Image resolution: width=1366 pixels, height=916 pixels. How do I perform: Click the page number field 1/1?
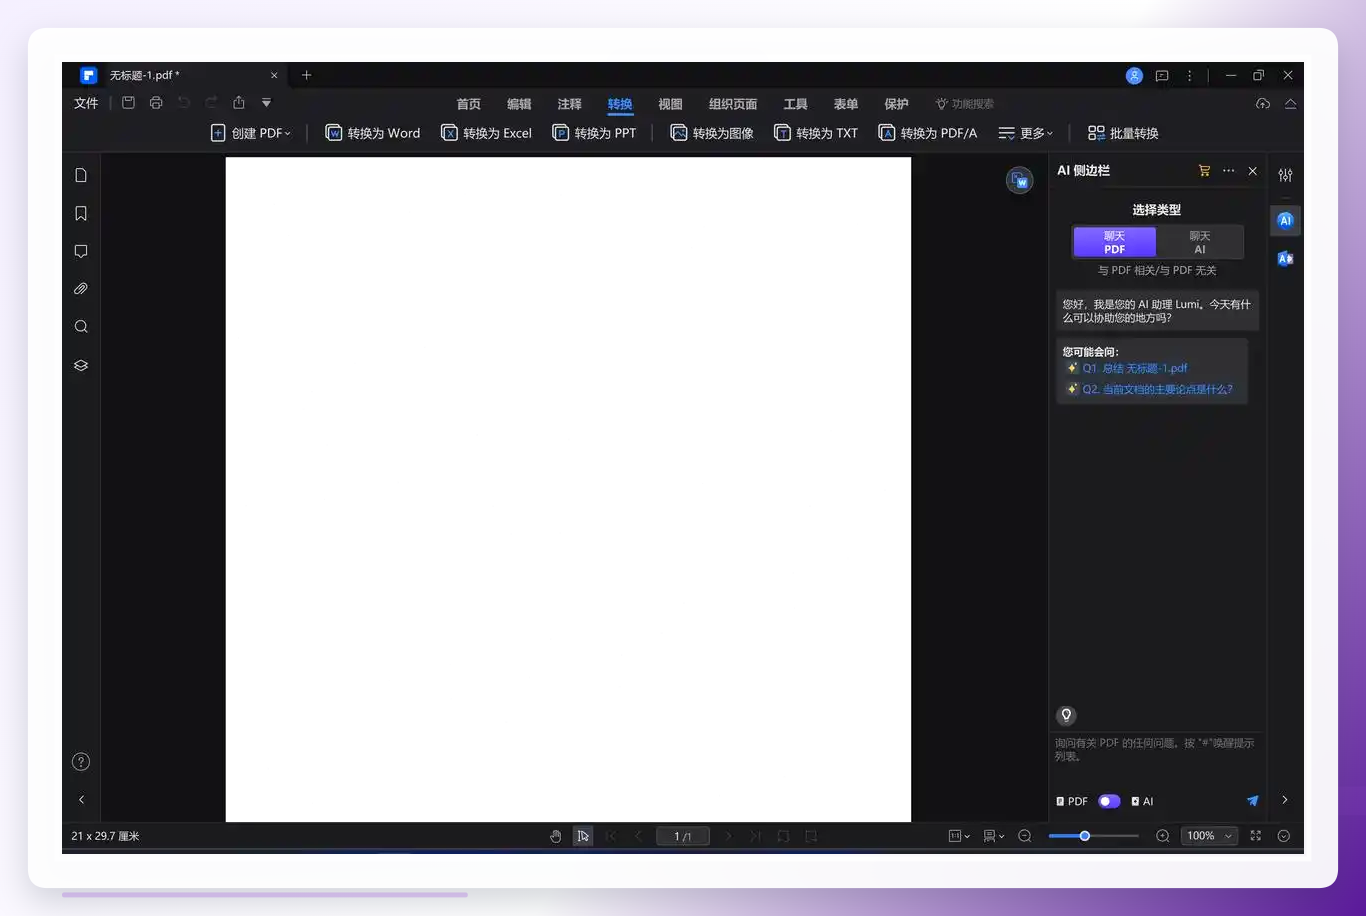(683, 836)
